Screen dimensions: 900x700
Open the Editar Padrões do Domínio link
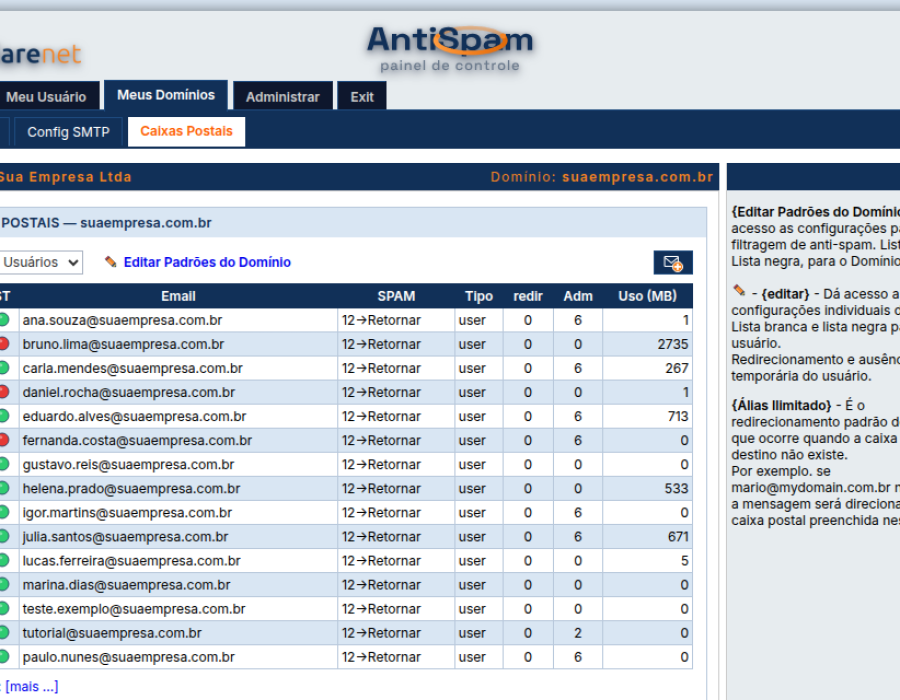tap(207, 262)
